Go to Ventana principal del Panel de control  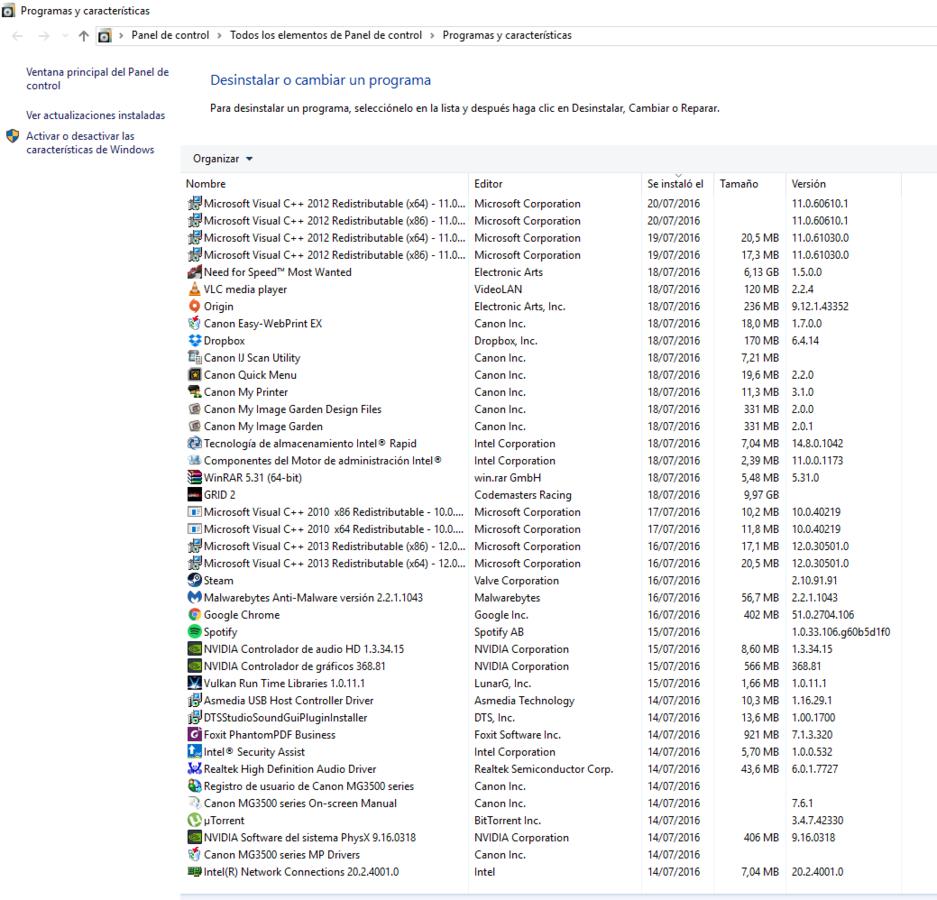click(97, 79)
